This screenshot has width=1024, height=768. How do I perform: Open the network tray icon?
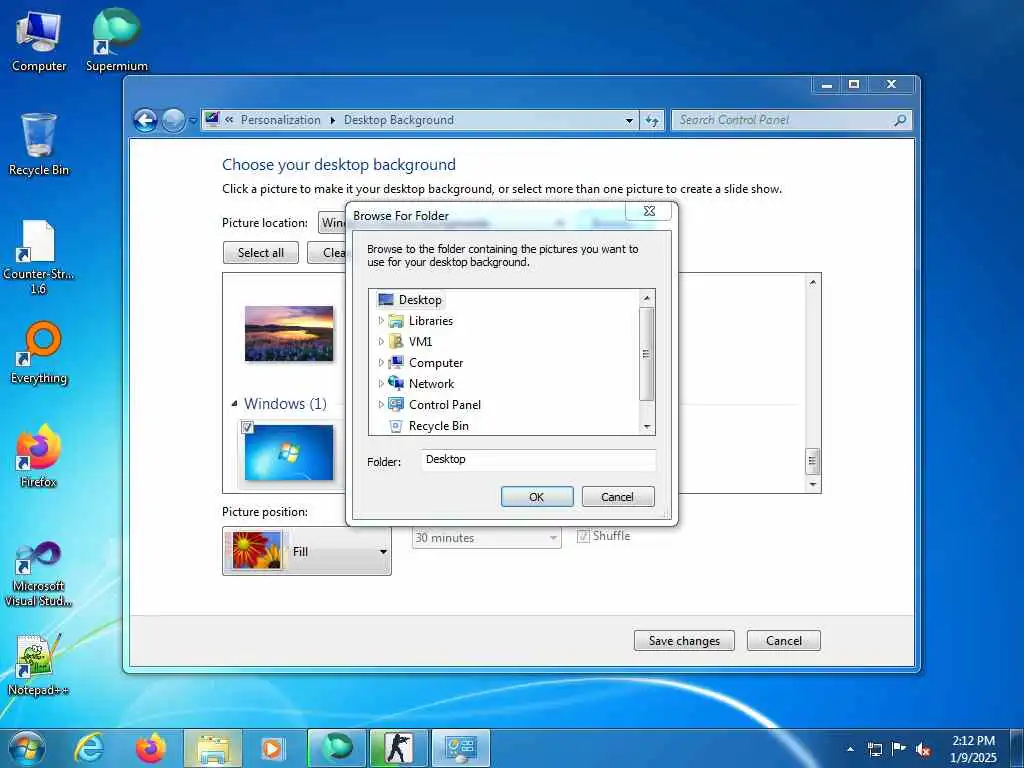874,749
